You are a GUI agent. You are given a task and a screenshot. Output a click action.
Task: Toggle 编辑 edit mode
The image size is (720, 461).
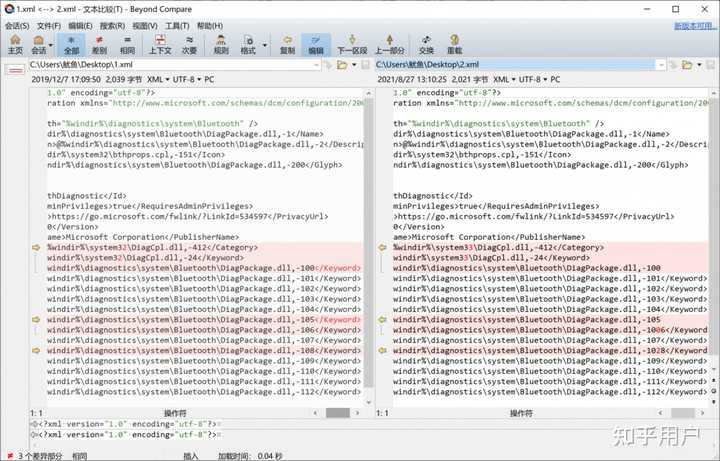316,45
